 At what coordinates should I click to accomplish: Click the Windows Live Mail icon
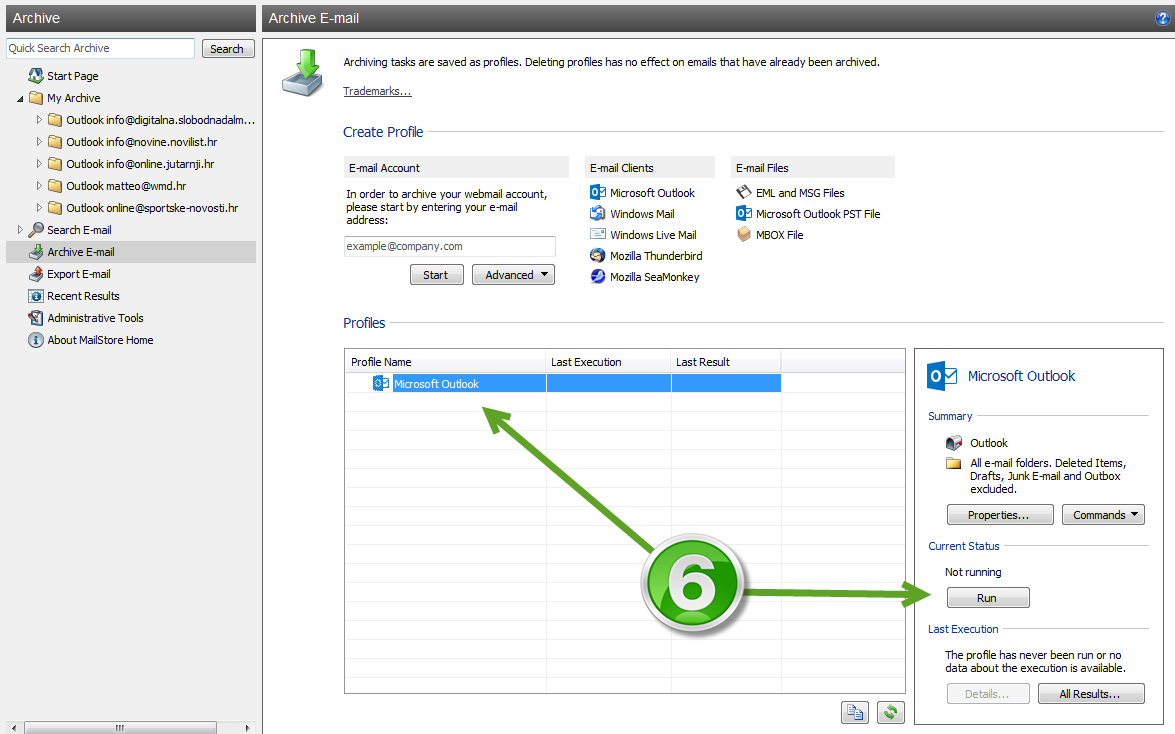pyautogui.click(x=597, y=234)
